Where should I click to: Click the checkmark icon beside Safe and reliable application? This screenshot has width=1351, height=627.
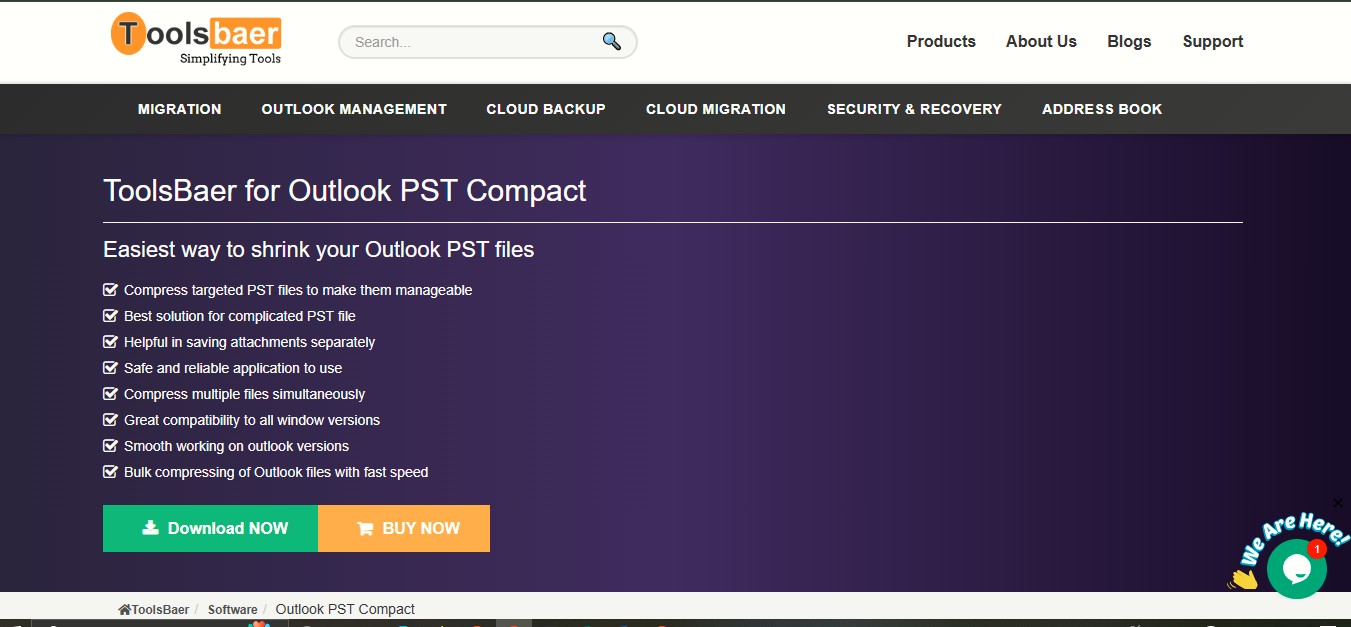click(111, 368)
